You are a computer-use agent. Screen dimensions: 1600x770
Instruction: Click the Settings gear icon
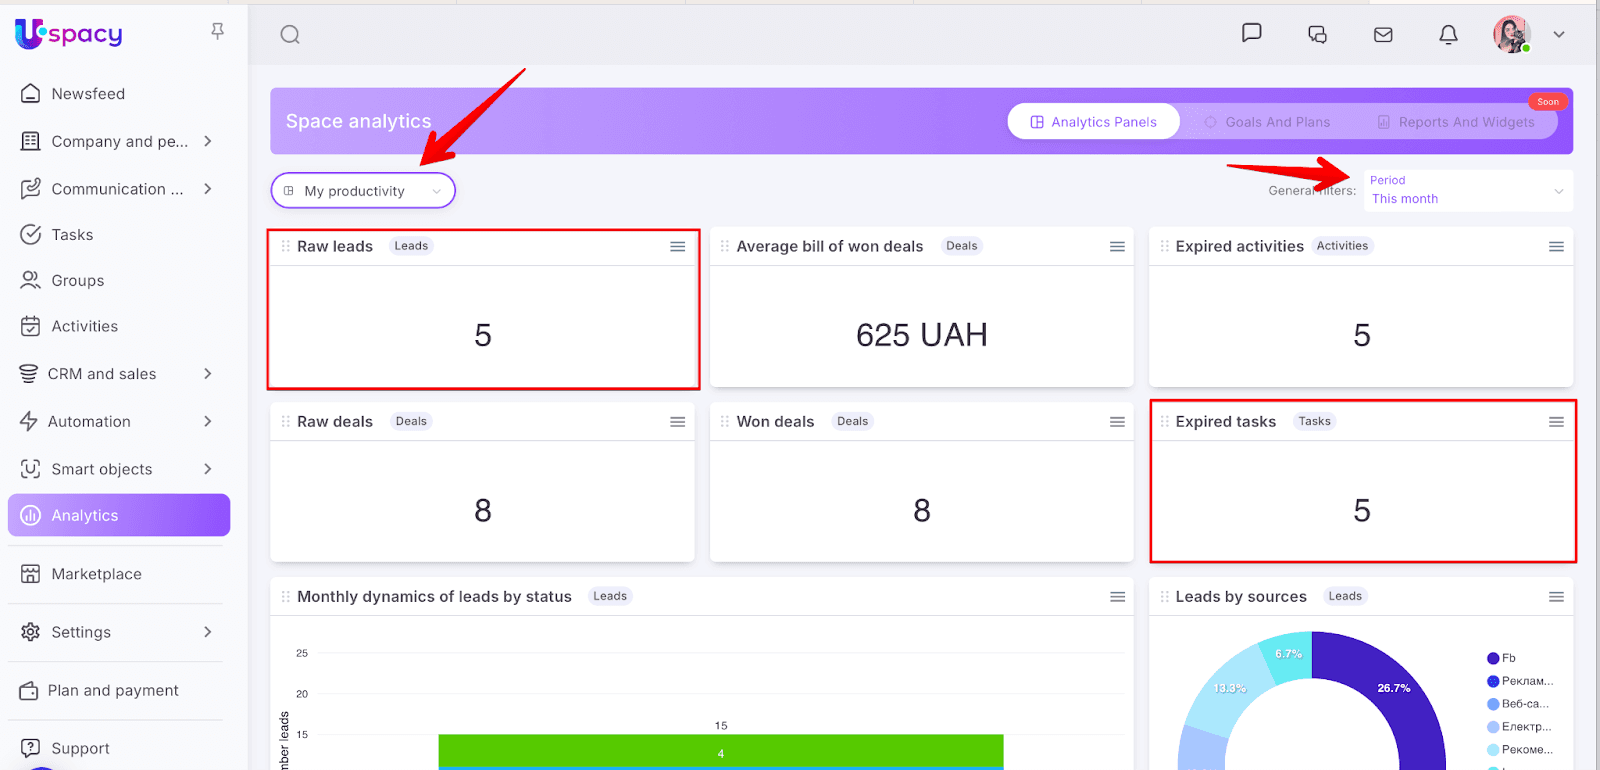(x=31, y=632)
